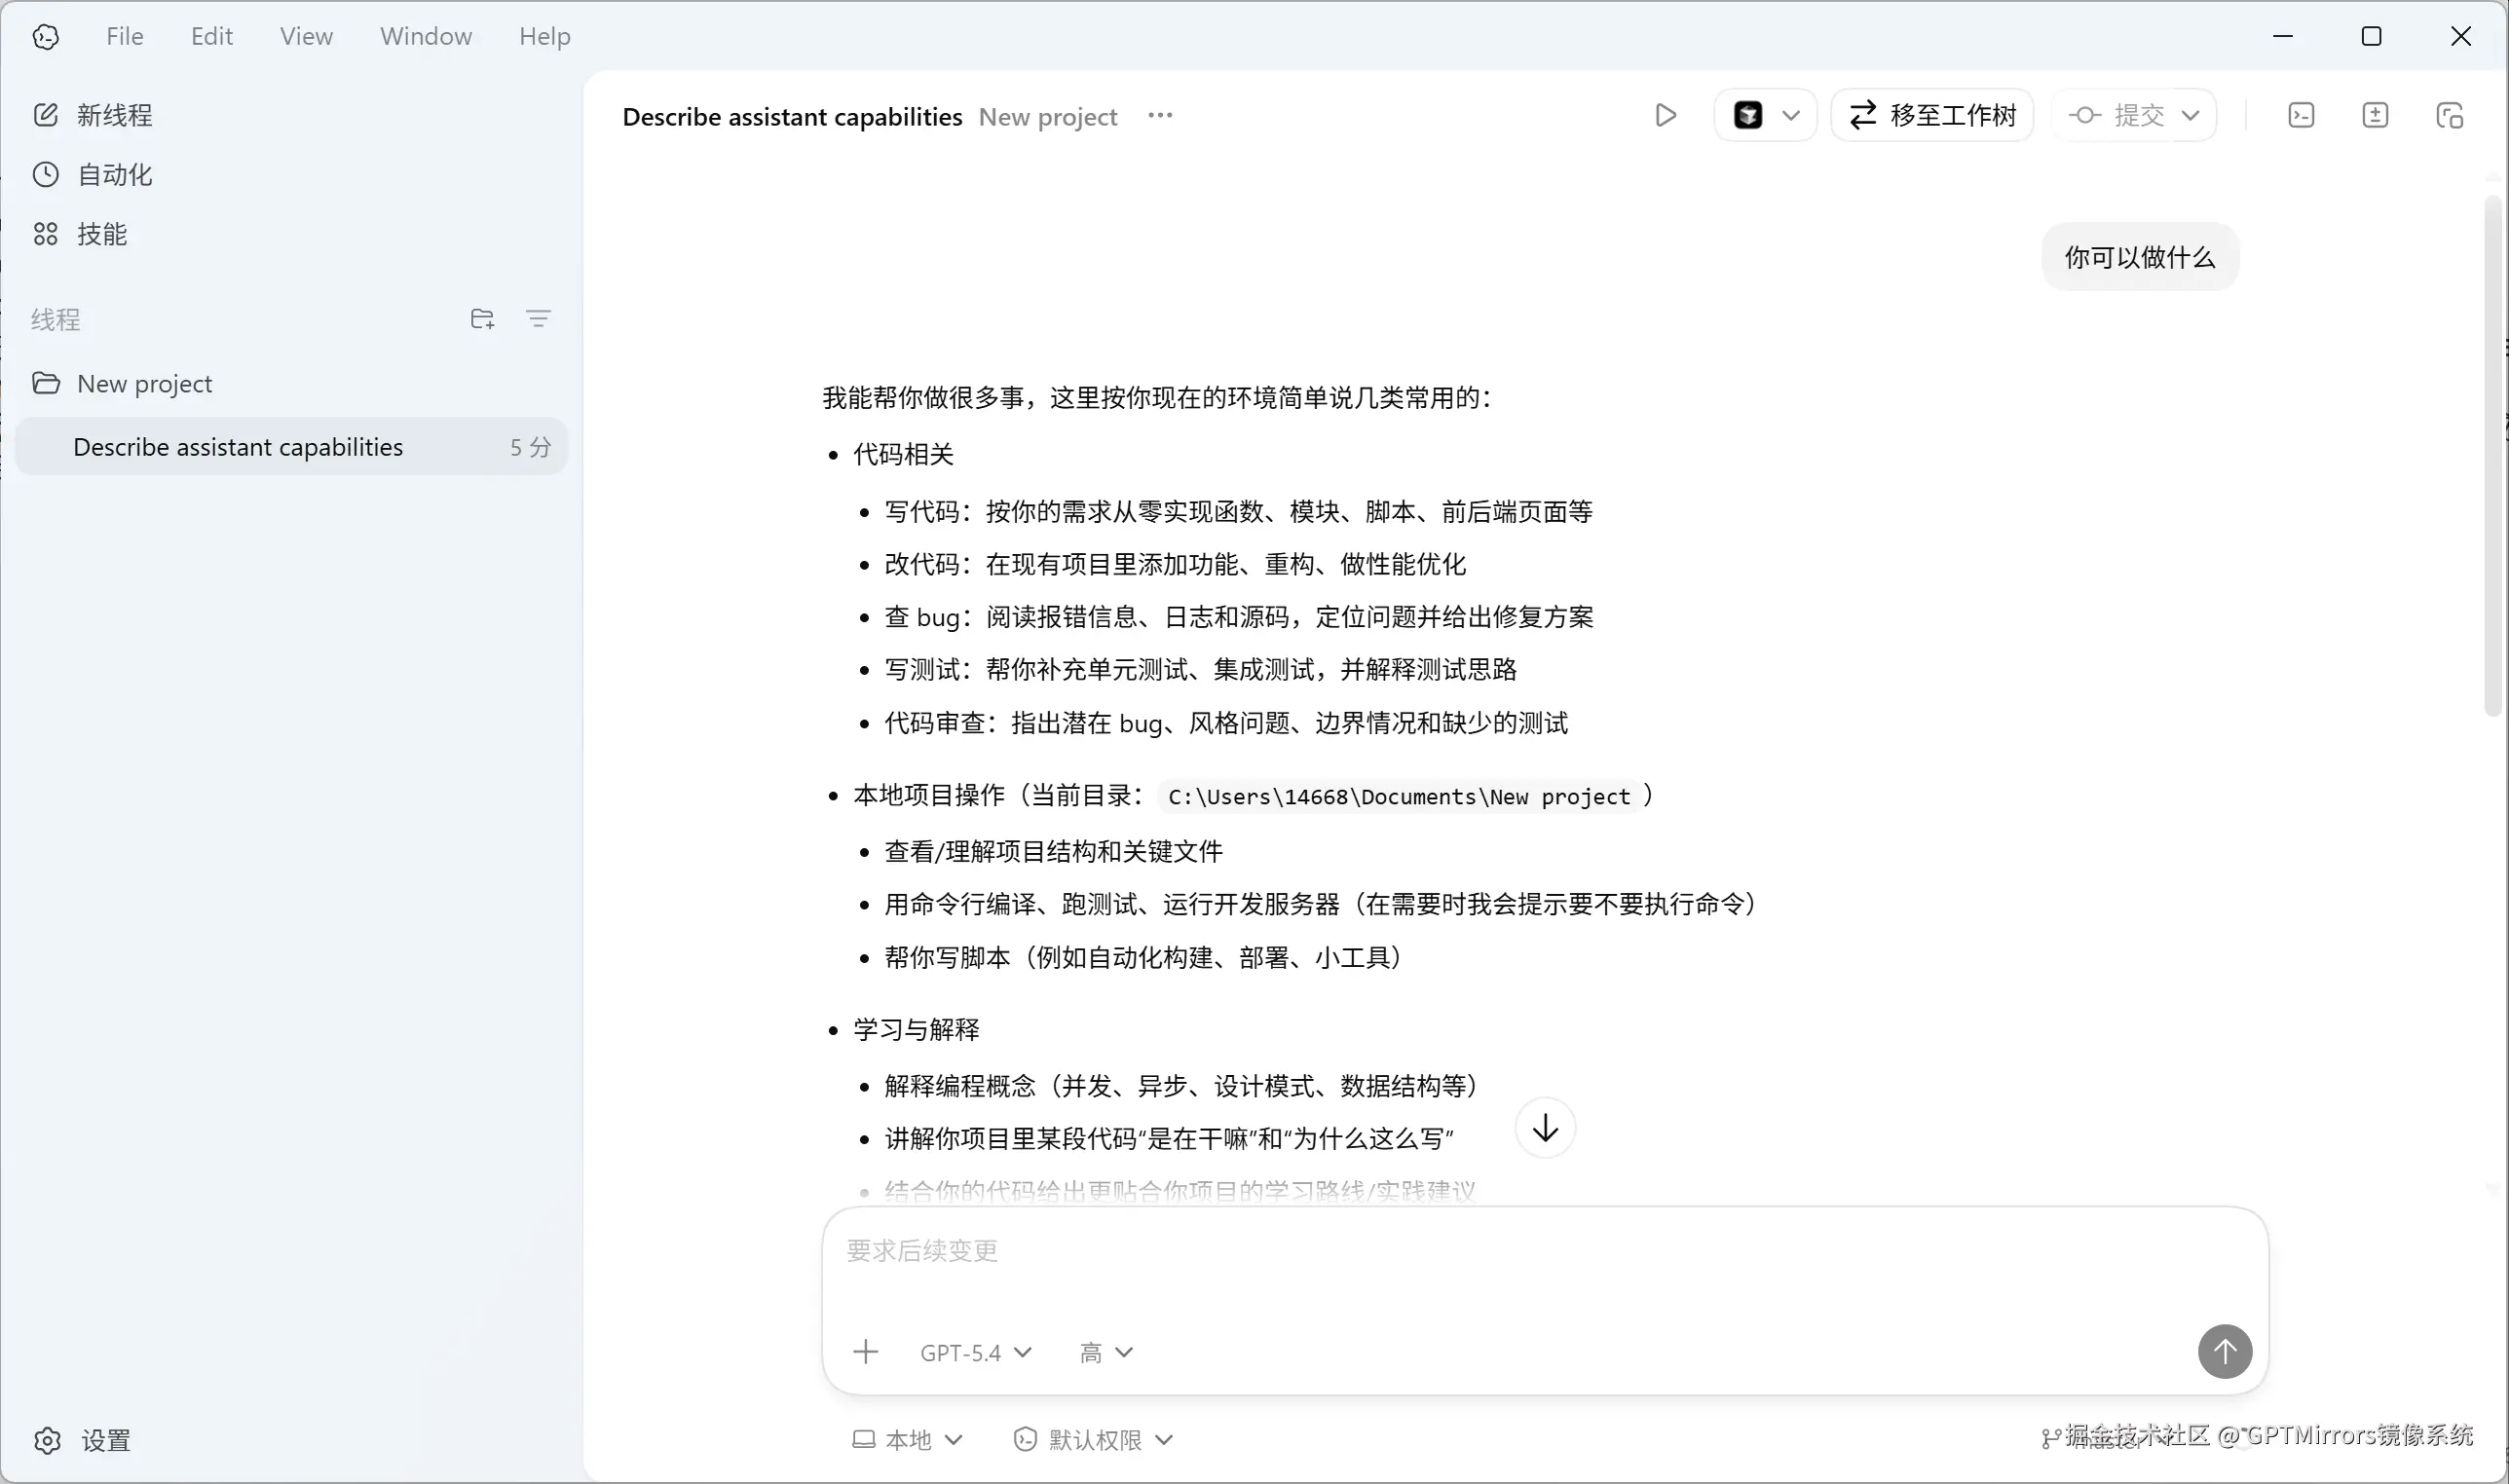Open the thread filter icon
The width and height of the screenshot is (2509, 1484).
539,318
